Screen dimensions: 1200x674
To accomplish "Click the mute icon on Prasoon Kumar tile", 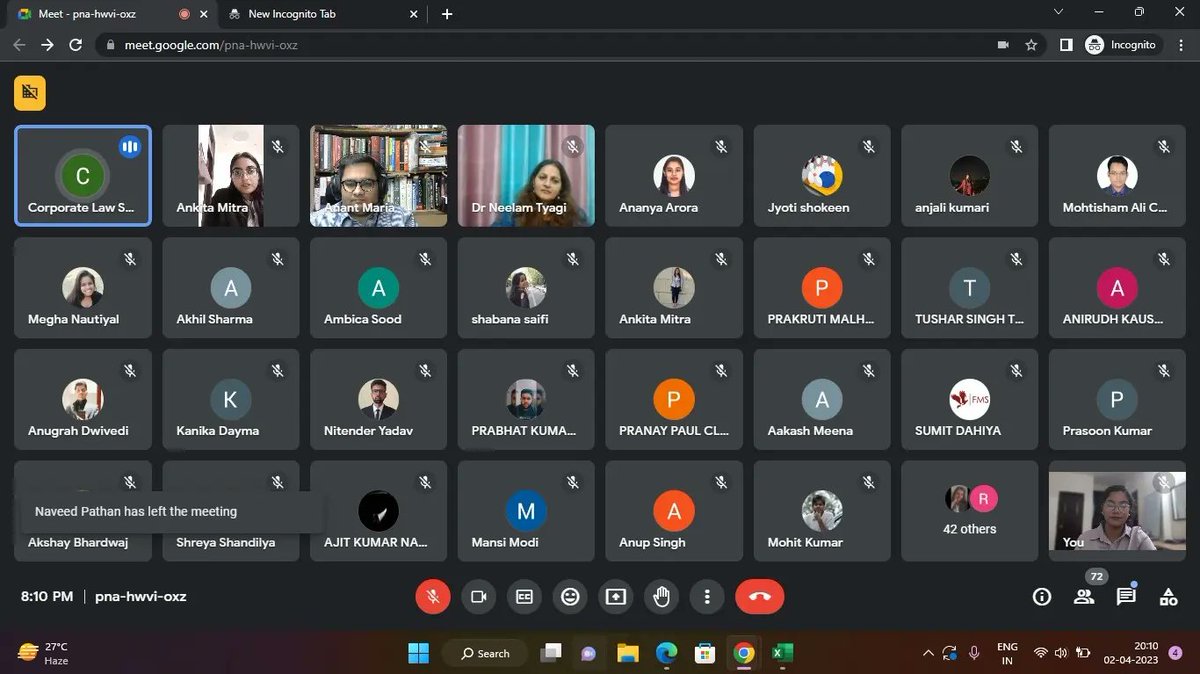I will click(x=1164, y=371).
